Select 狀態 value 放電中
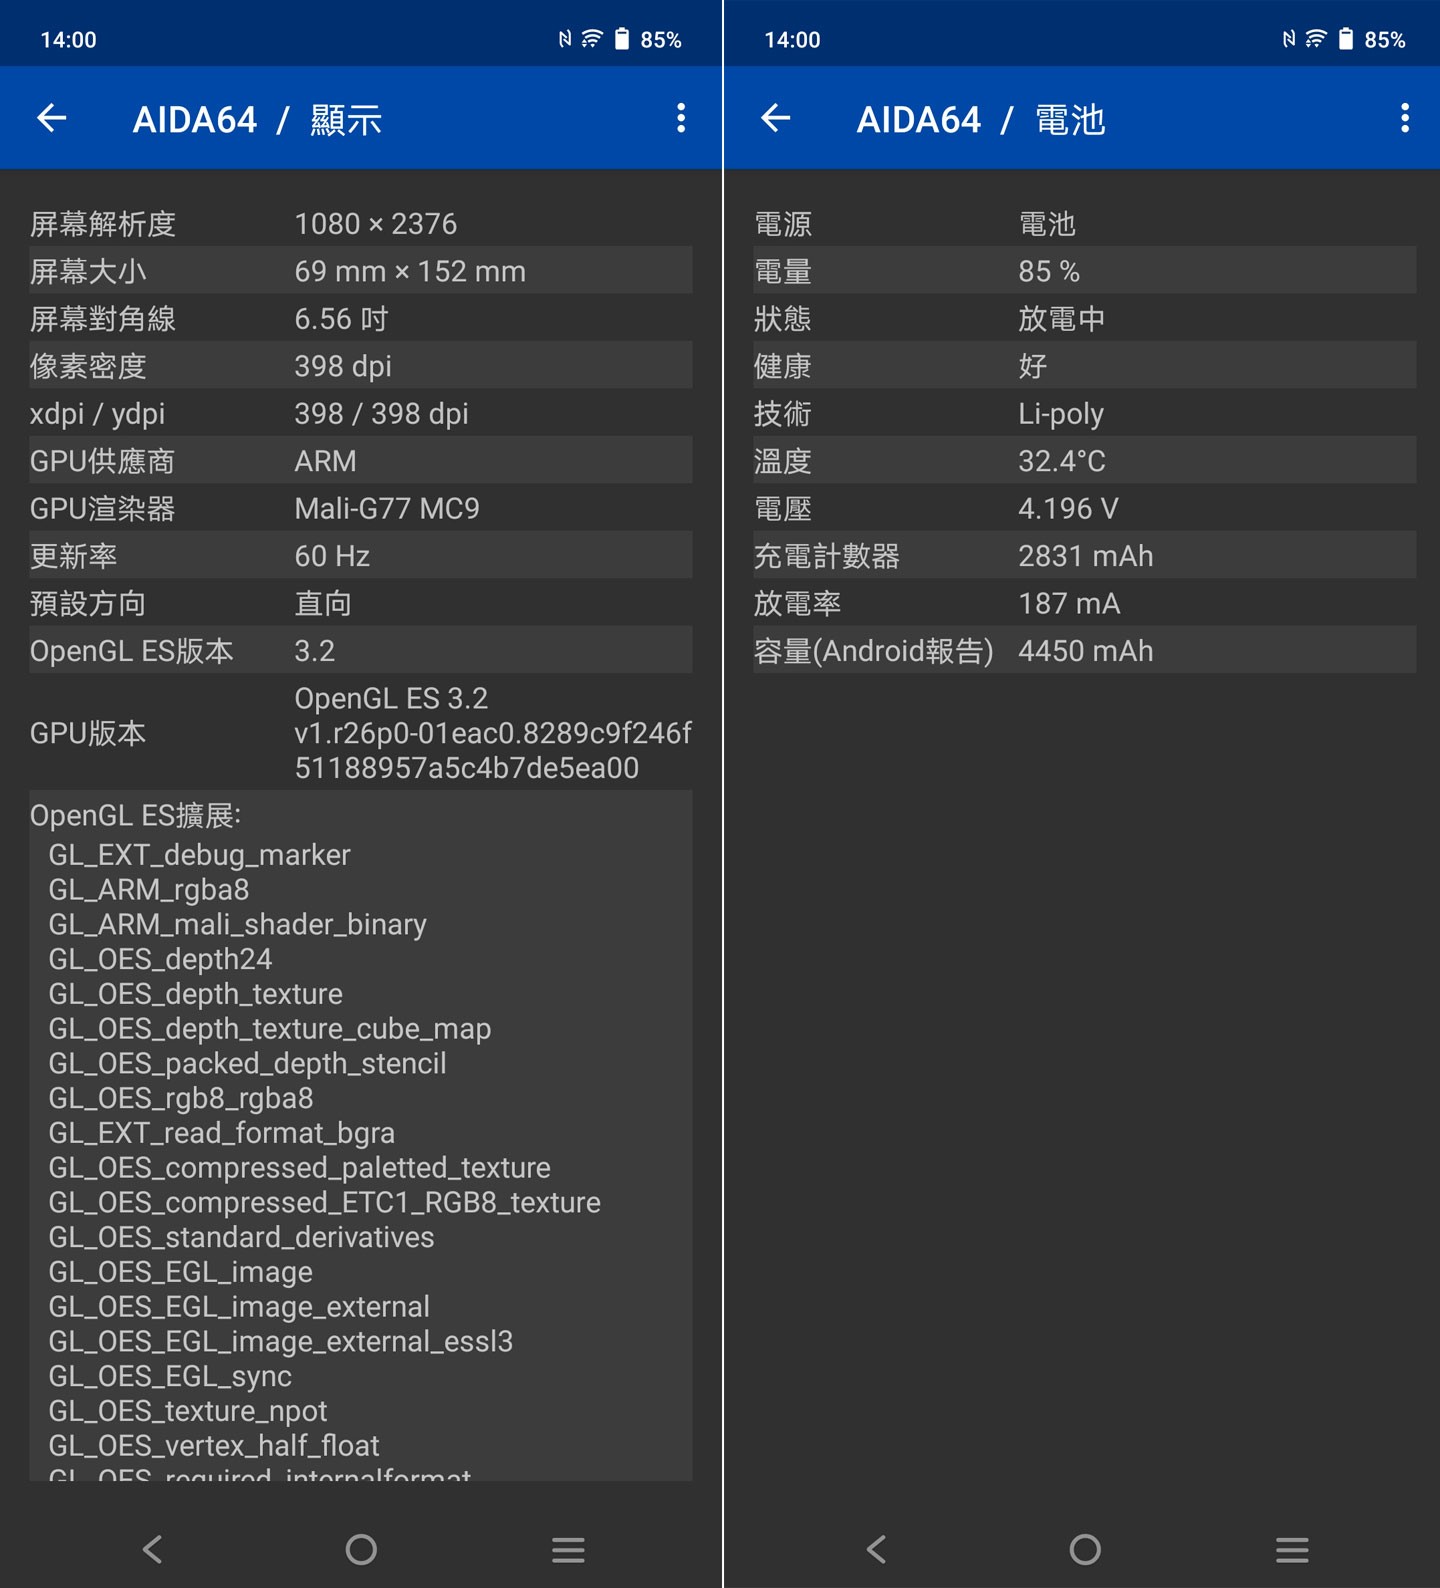The height and width of the screenshot is (1588, 1440). coord(1061,318)
